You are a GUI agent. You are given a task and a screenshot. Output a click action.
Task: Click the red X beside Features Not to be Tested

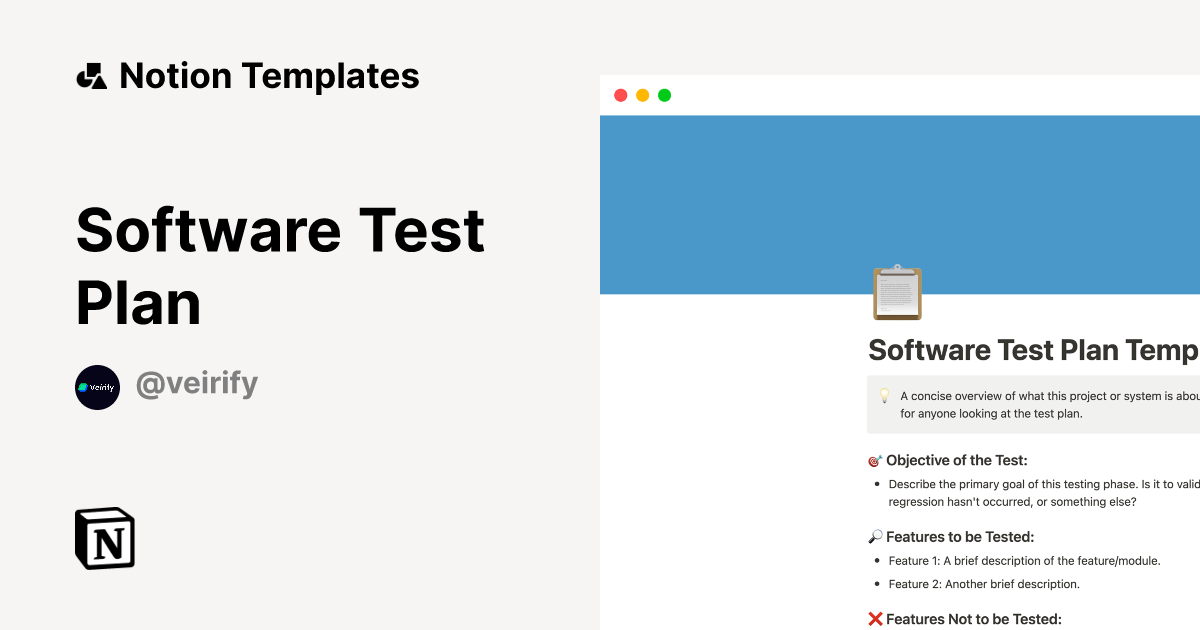pos(875,618)
